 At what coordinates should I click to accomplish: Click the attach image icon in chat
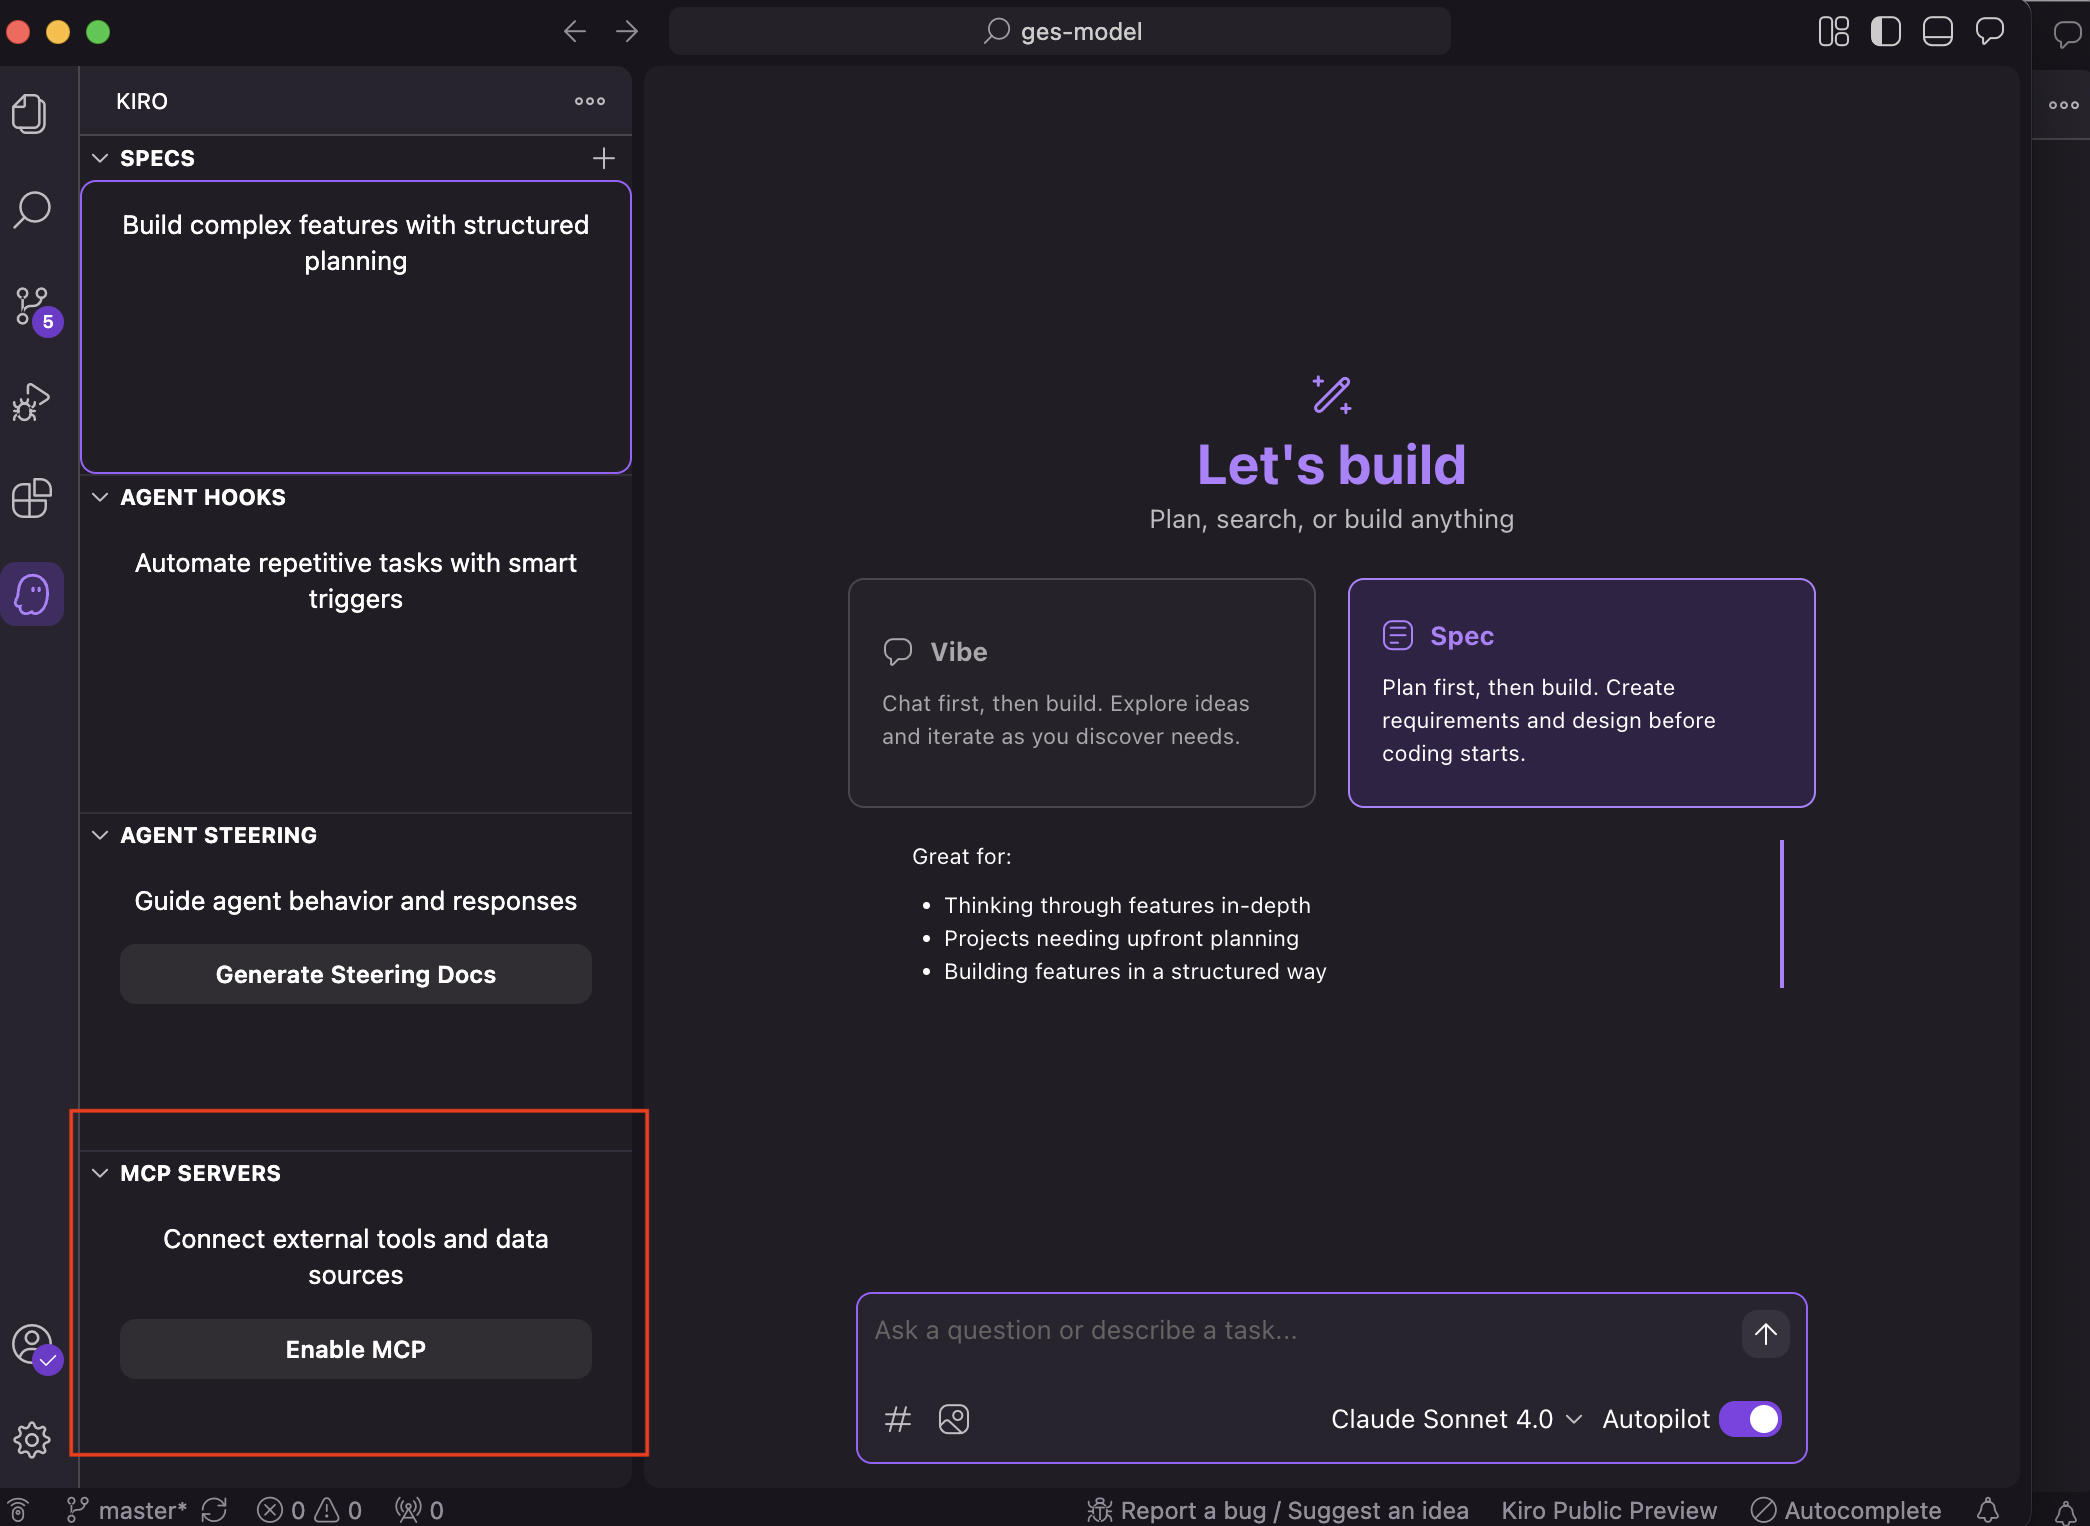tap(954, 1419)
